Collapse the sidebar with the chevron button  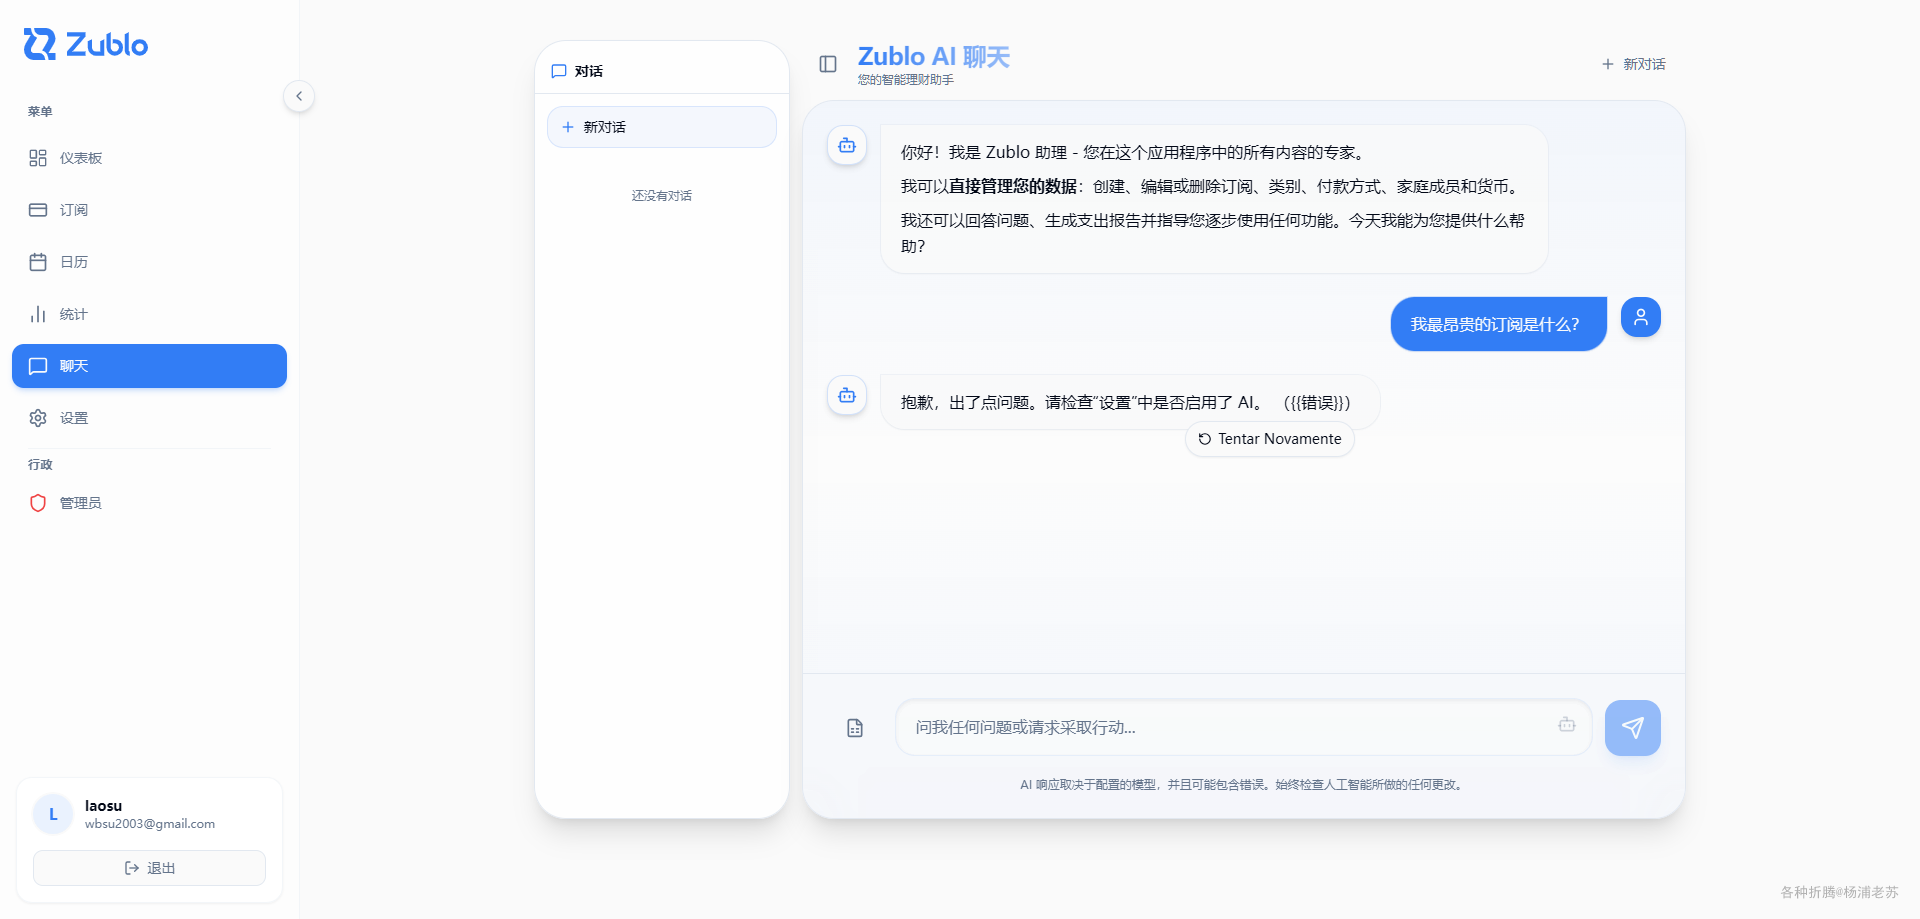click(299, 96)
